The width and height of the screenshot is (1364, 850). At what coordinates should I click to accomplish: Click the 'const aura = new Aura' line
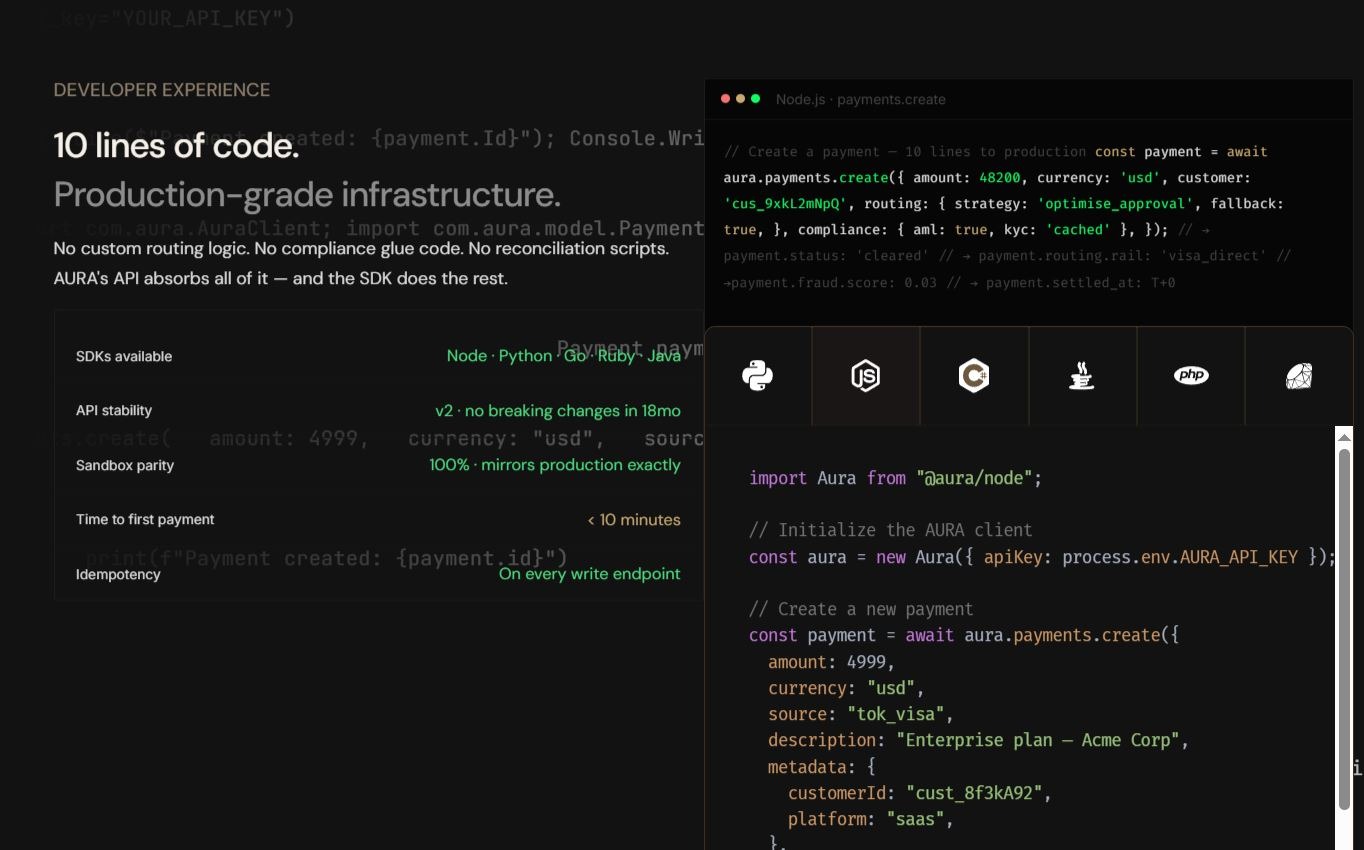coord(1042,557)
